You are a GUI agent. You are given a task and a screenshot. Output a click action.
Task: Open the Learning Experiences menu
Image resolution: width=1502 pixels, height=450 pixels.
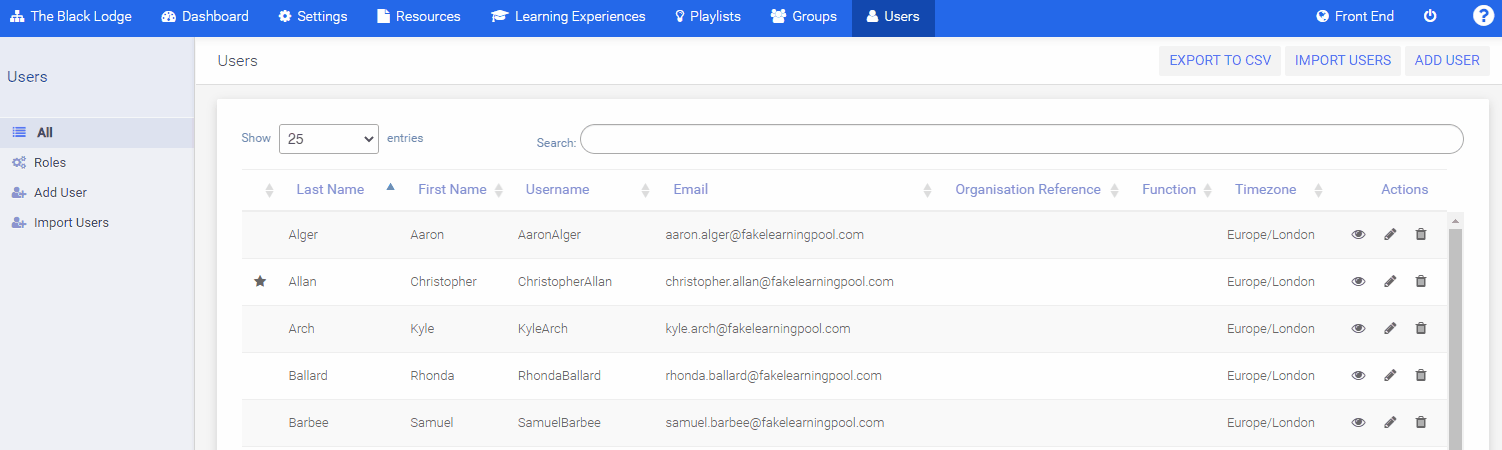(568, 17)
